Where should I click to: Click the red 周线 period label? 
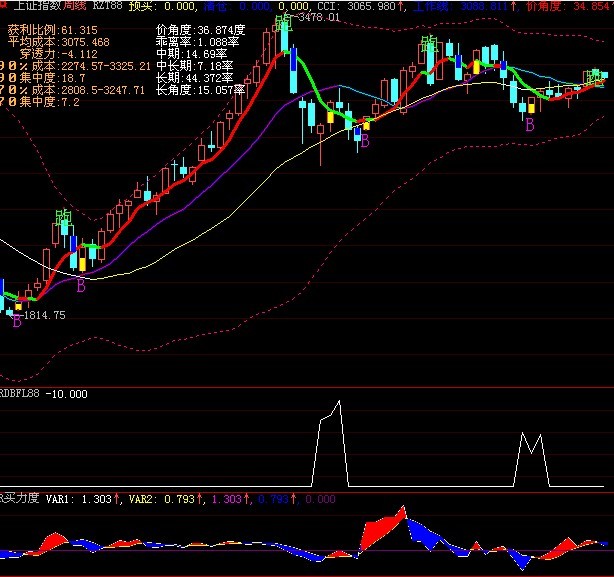74,5
